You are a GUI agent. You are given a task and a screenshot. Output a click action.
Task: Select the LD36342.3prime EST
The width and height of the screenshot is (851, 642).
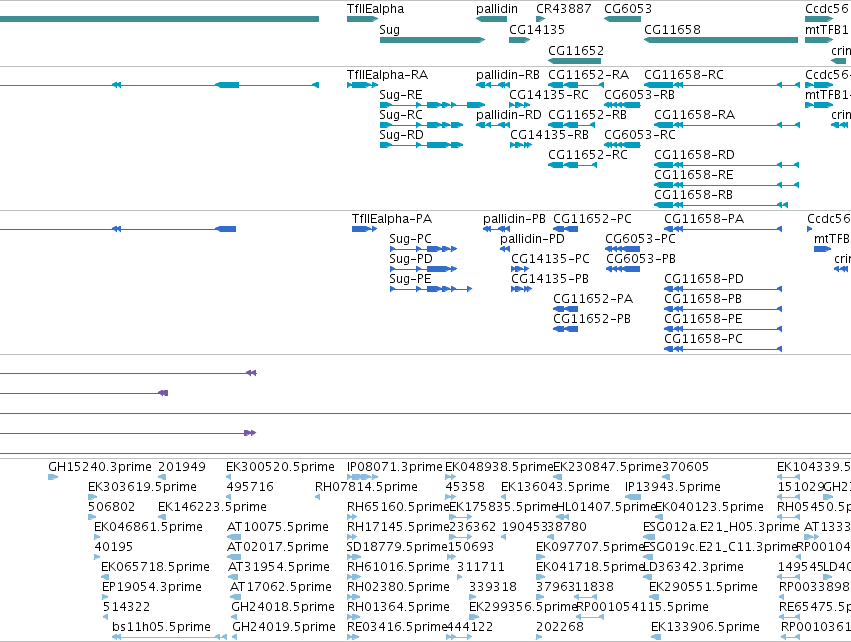tap(649, 577)
